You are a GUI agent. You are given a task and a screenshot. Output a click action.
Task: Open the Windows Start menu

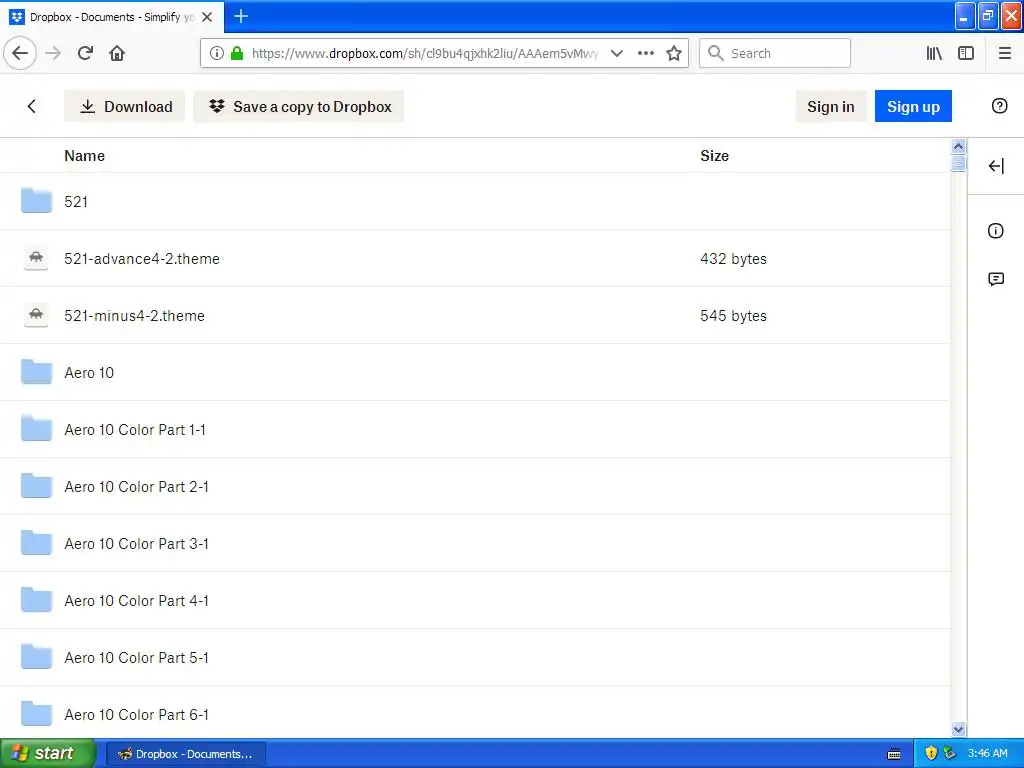coord(48,753)
